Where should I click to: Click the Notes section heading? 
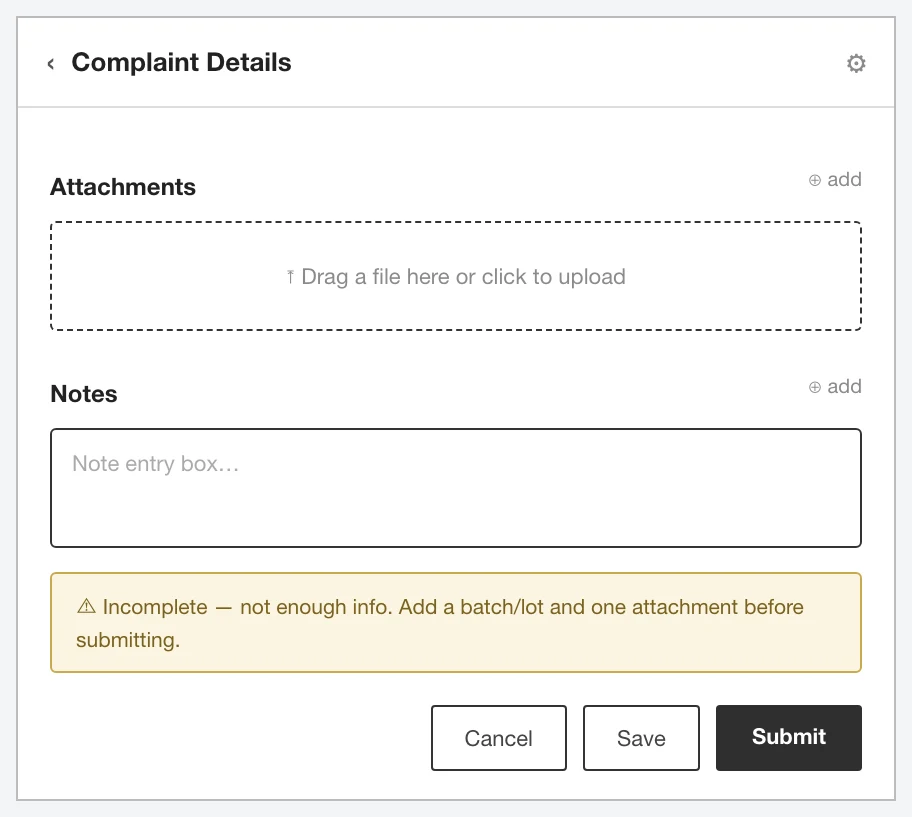[x=84, y=394]
